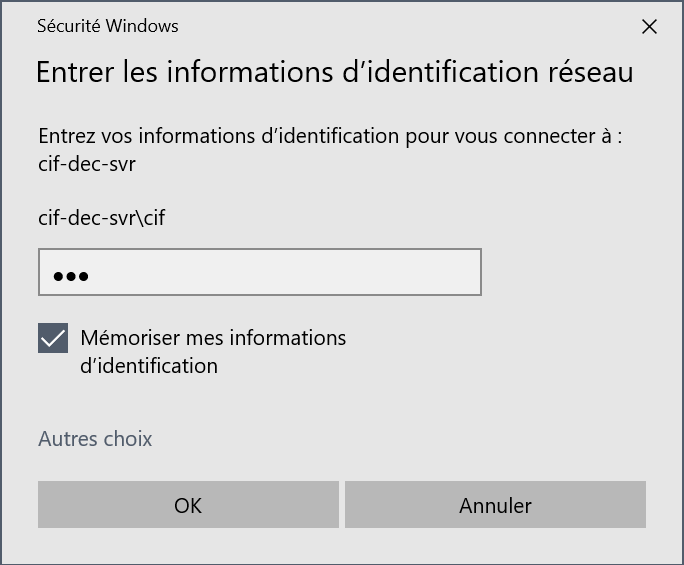
Task: Confirm credentials with the OK button
Action: point(188,505)
